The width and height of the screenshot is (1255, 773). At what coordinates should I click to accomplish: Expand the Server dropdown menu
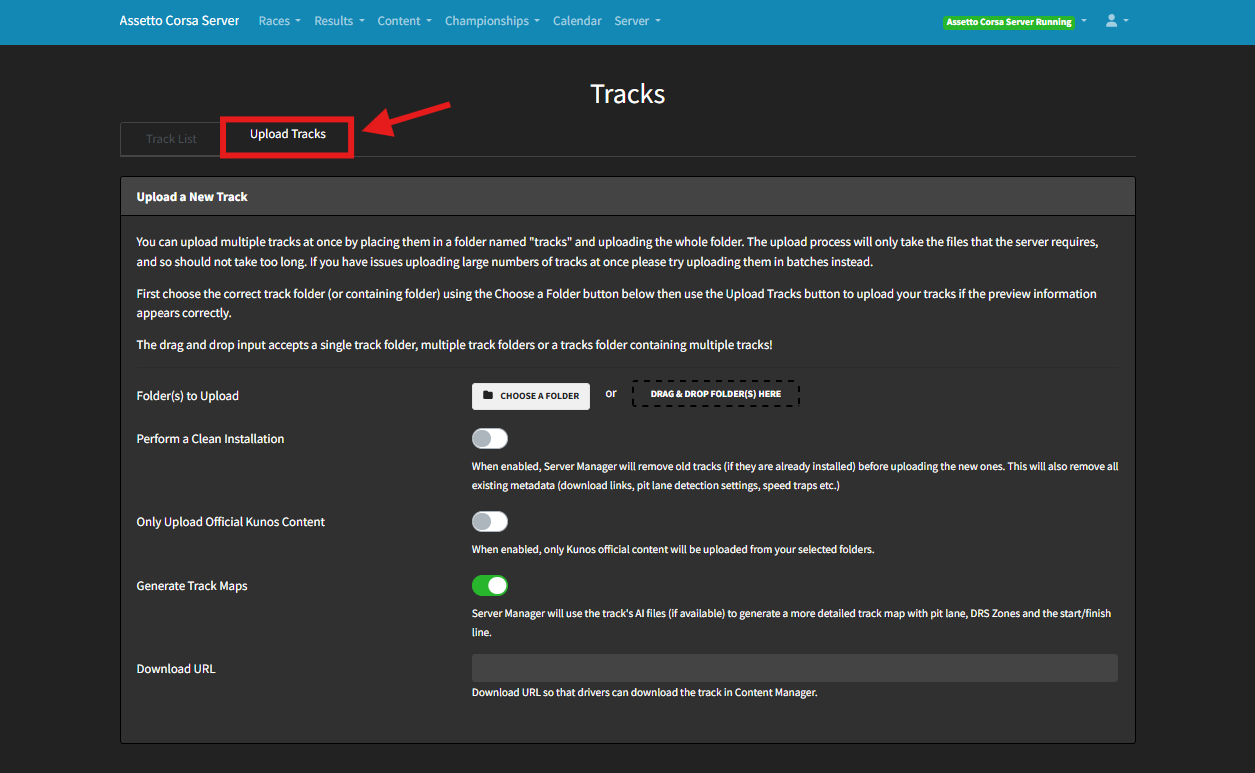[637, 20]
